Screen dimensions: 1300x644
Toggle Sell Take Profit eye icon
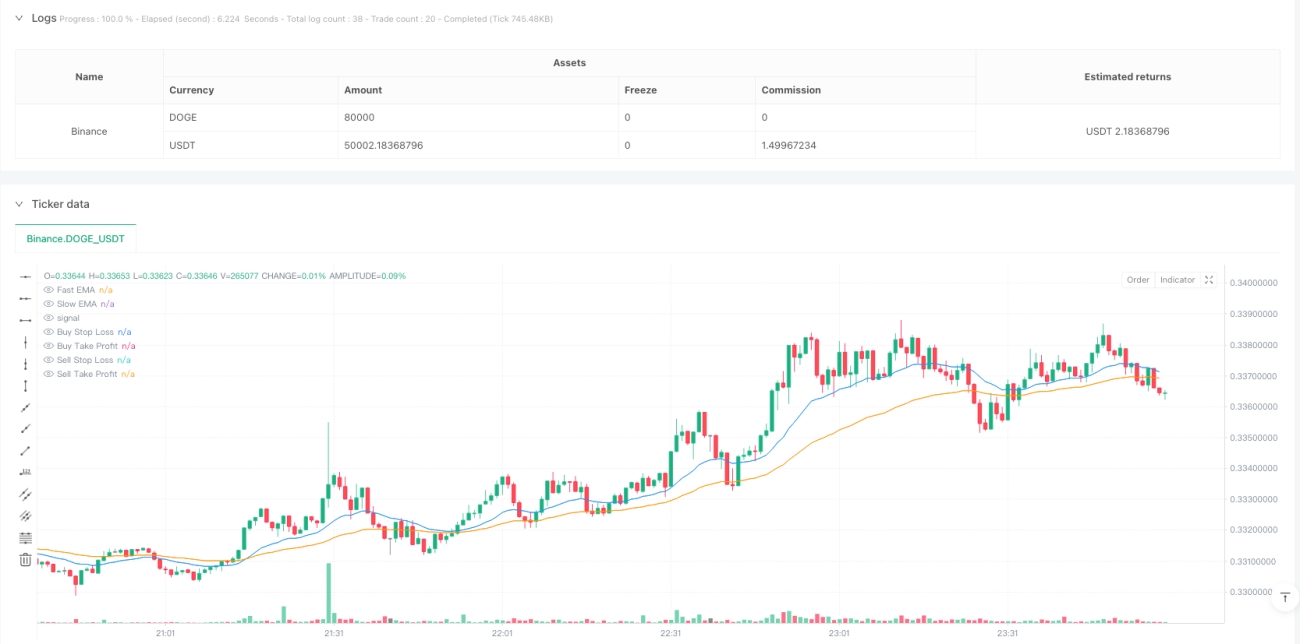coord(48,374)
